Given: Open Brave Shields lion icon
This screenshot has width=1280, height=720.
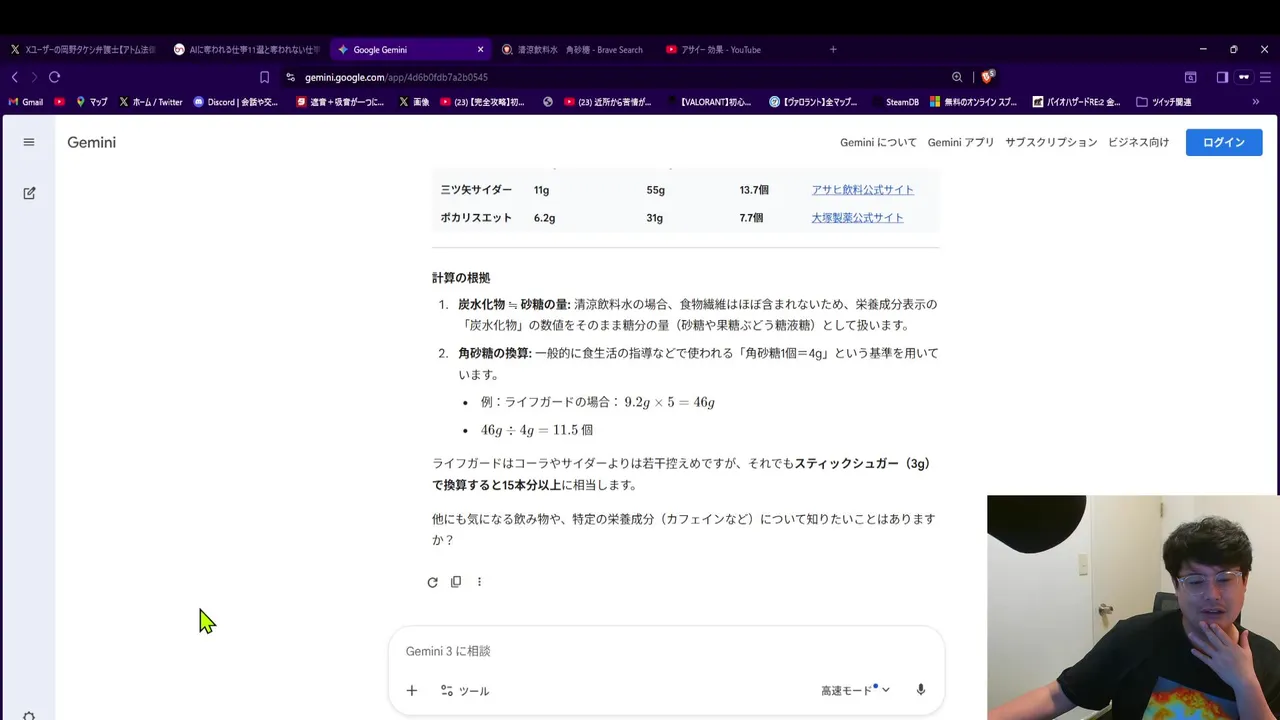Looking at the screenshot, I should 988,77.
